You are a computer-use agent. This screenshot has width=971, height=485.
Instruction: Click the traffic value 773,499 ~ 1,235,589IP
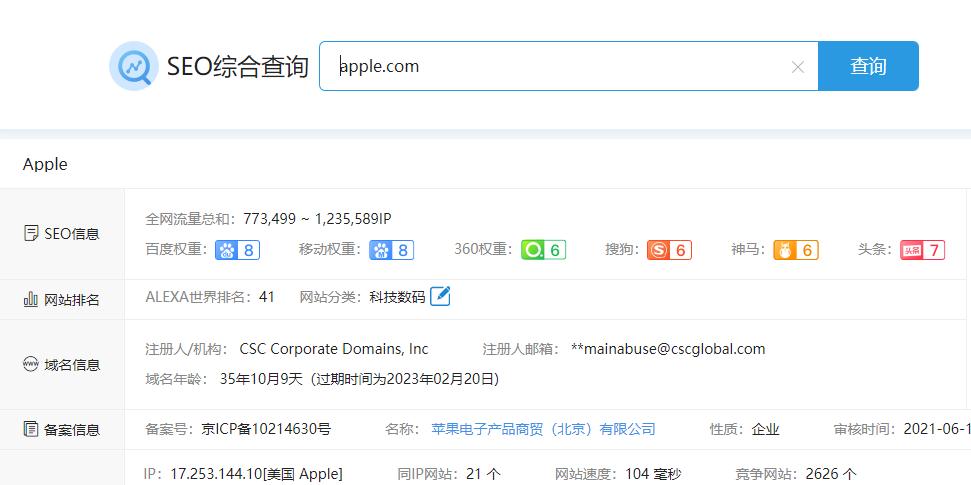point(317,219)
